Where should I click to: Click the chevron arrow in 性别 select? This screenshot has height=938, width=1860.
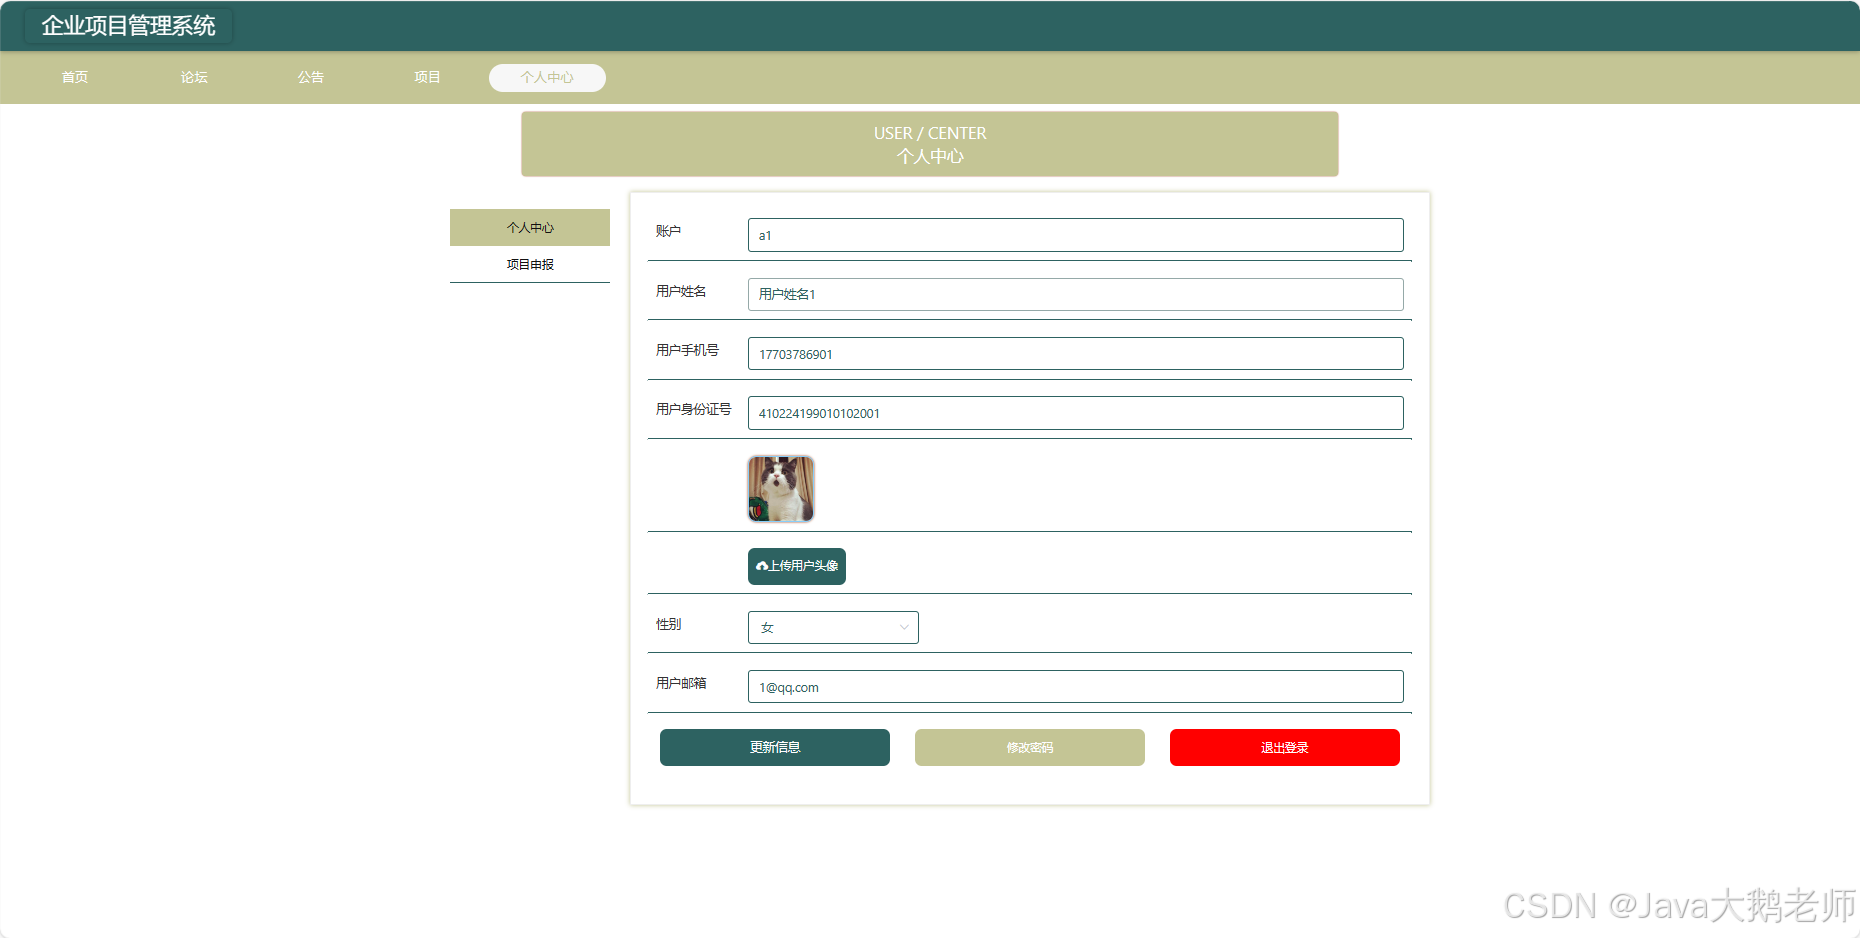[x=904, y=628]
